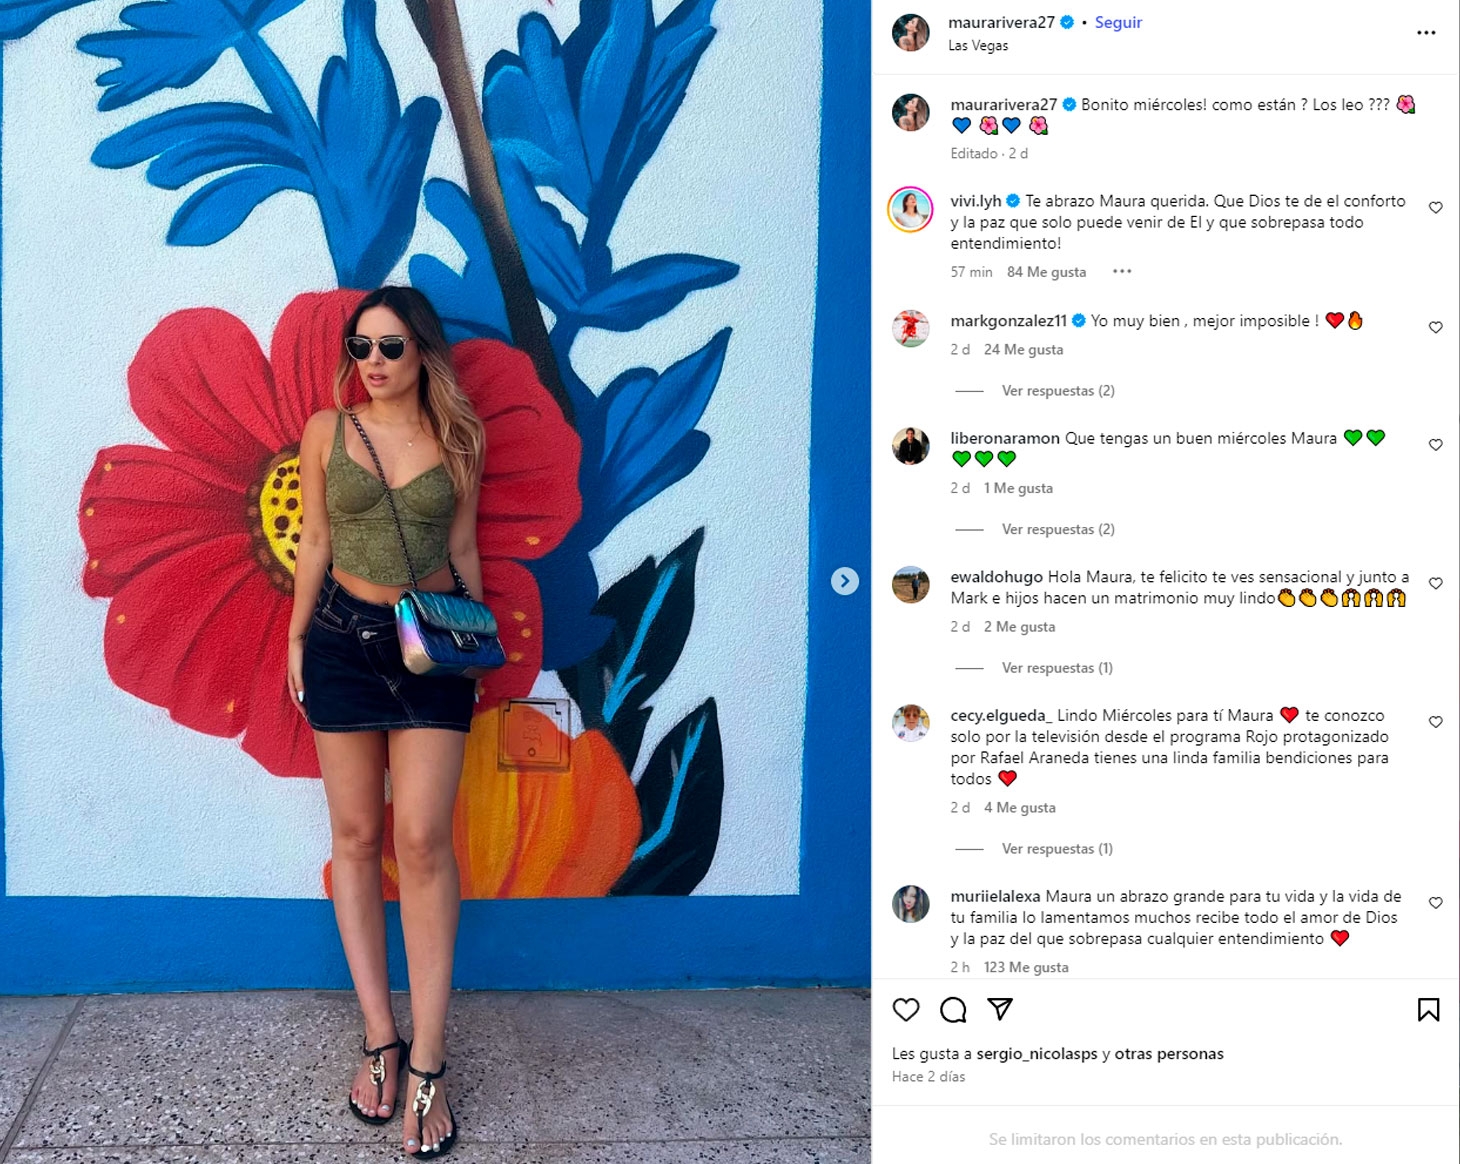Open comment options dots on vivi.lyh comment

tap(1122, 271)
